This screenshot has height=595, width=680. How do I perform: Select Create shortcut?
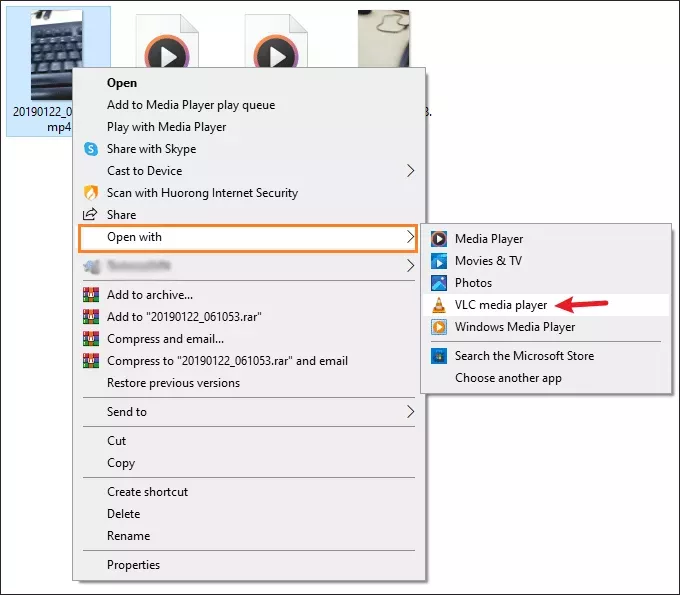tap(248, 492)
